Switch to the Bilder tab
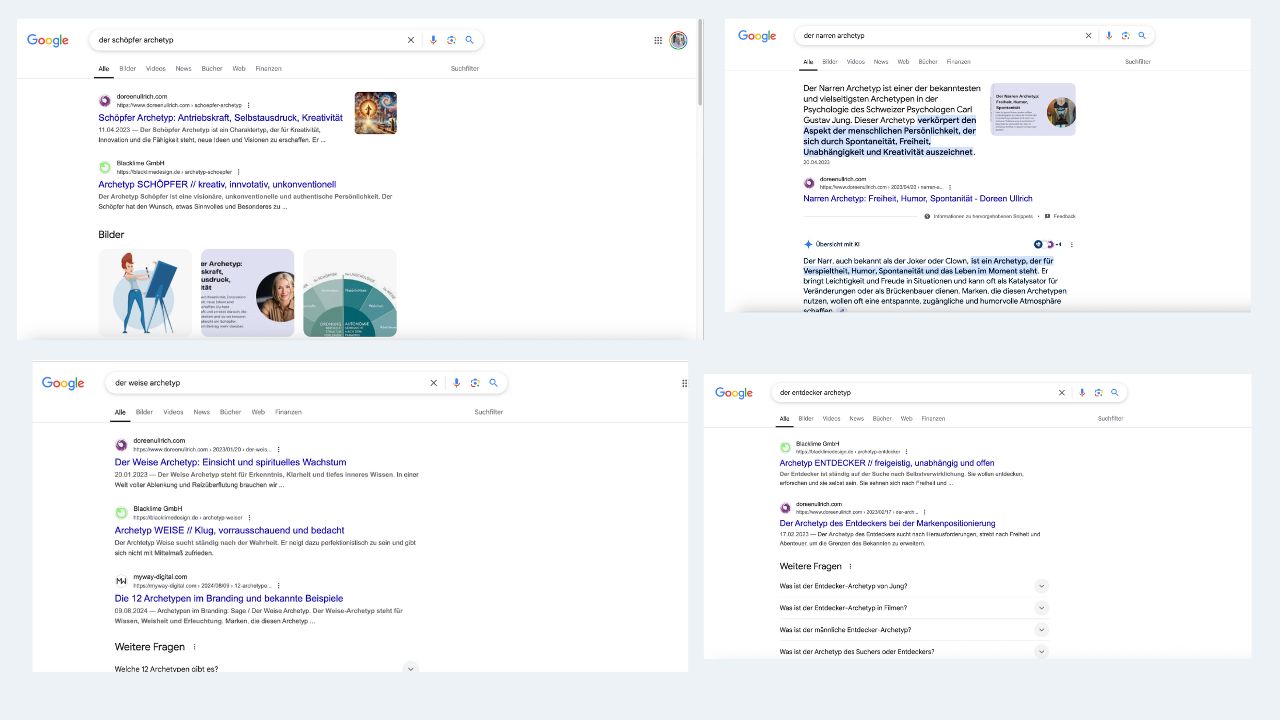 [128, 68]
